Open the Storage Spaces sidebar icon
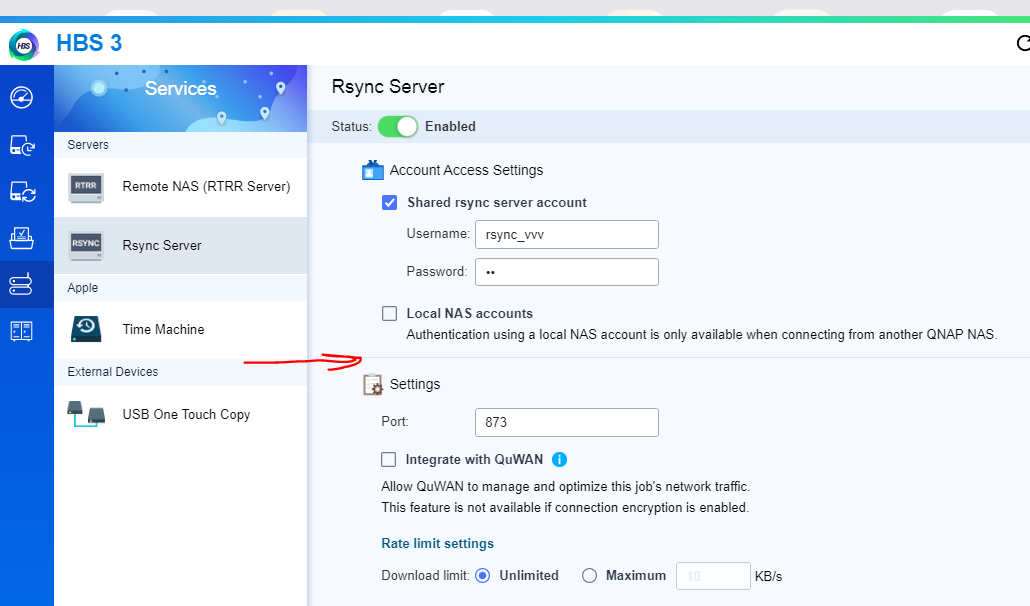Viewport: 1030px width, 606px height. (22, 331)
